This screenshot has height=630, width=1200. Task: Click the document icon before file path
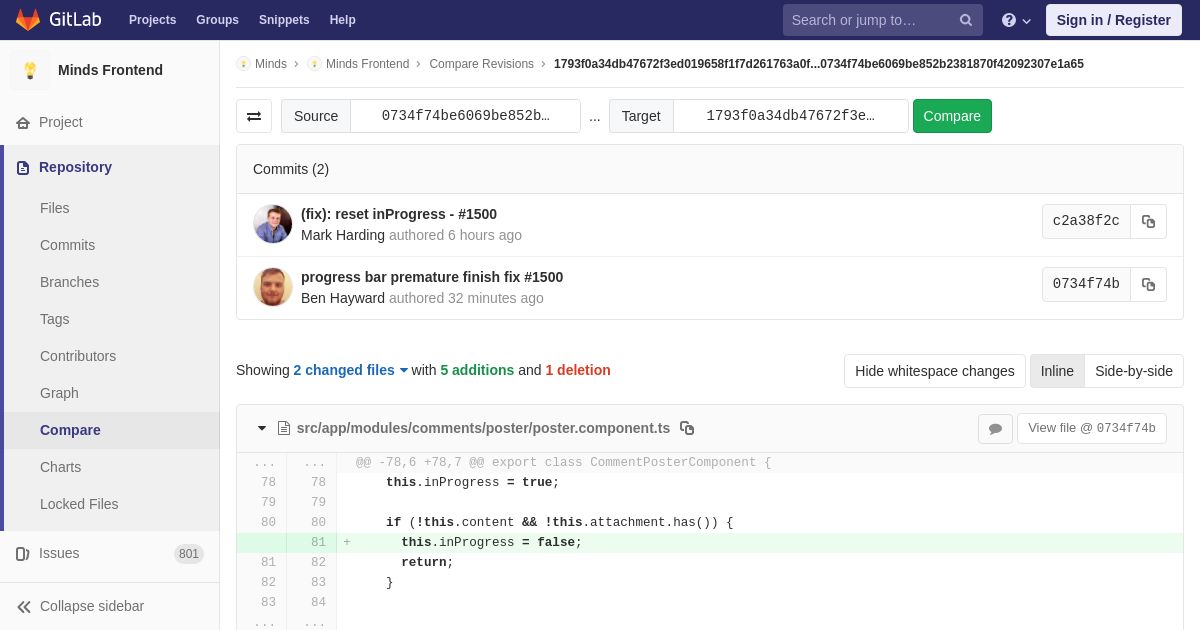coord(284,428)
